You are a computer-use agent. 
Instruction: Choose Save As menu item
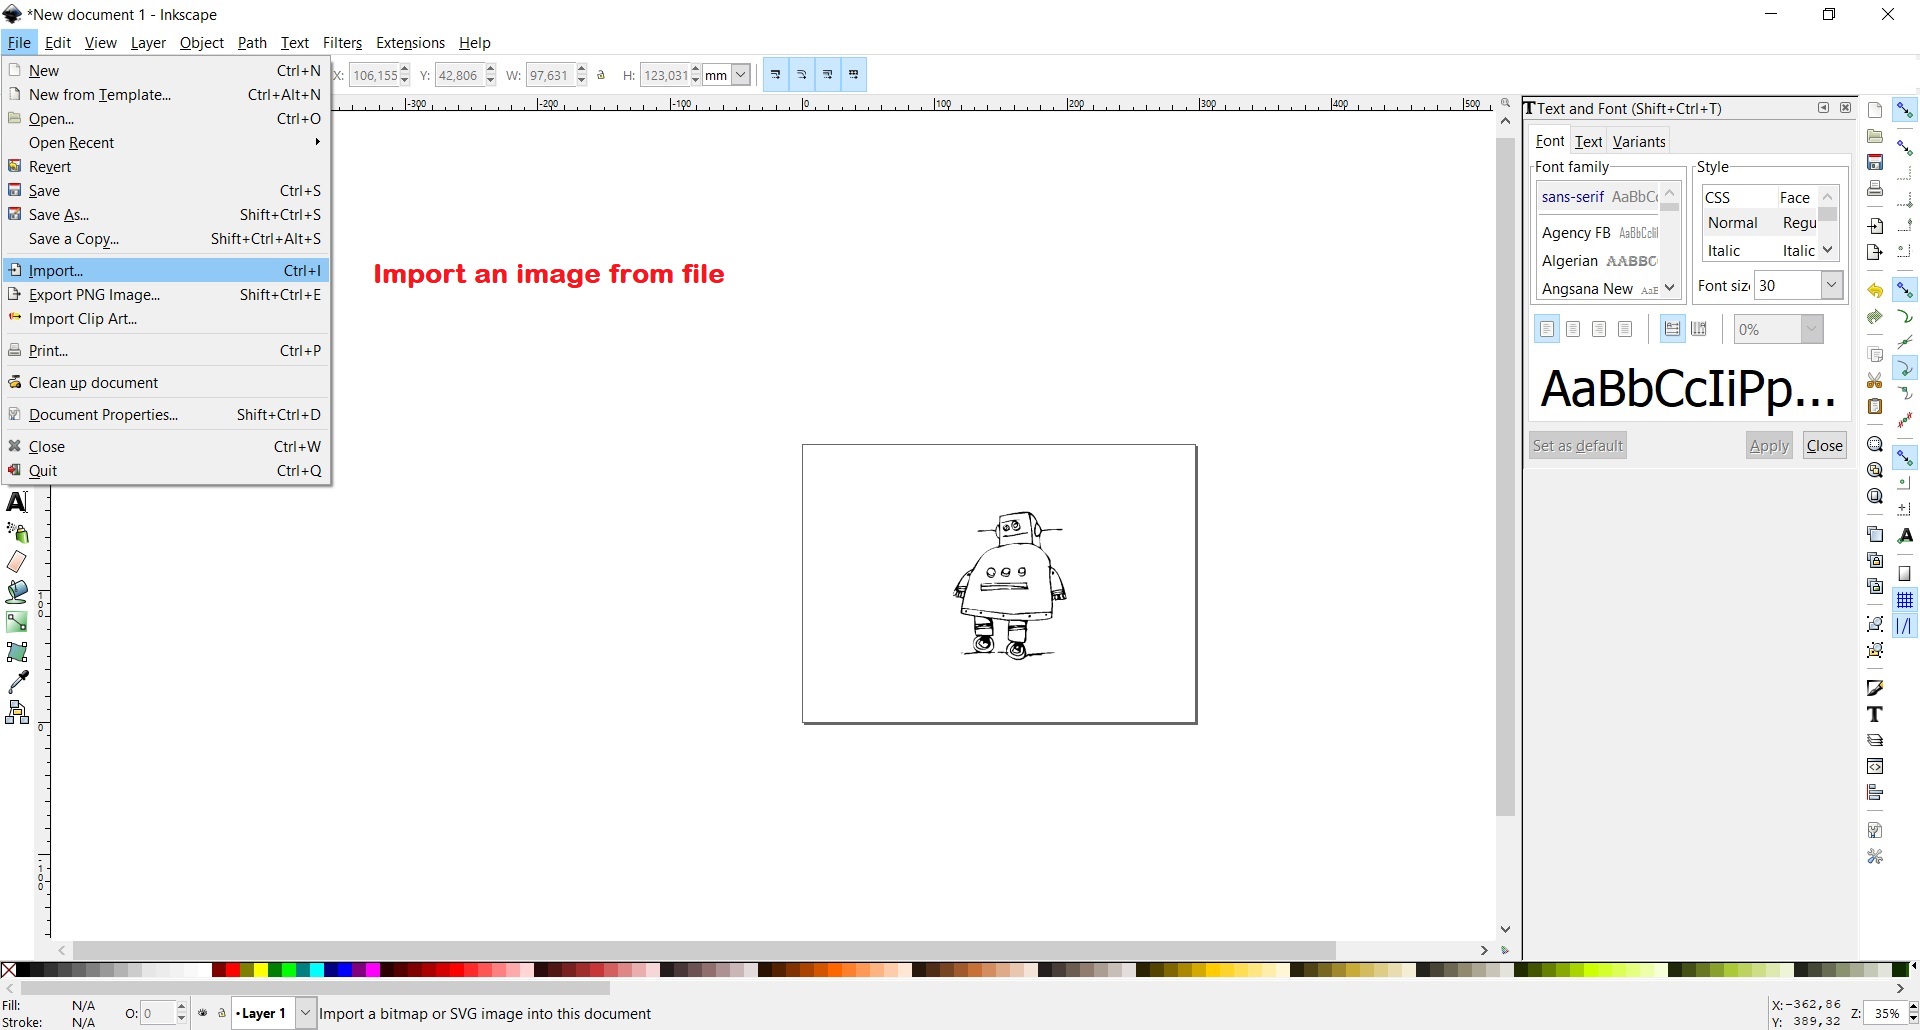166,215
